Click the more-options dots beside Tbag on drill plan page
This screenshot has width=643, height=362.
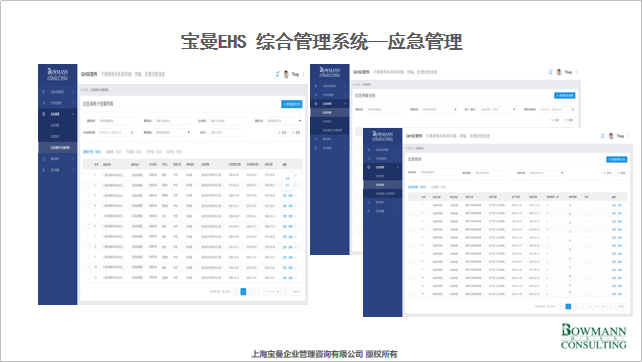click(303, 74)
